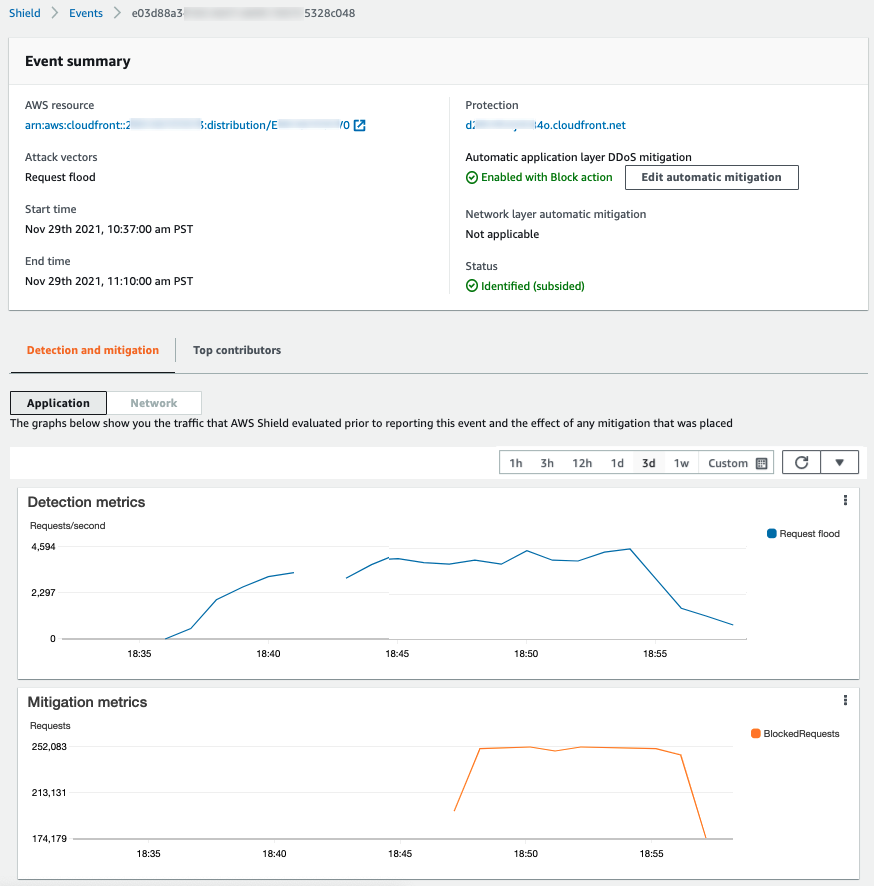The image size is (874, 886).
Task: Refresh the metrics graphs
Action: point(800,462)
